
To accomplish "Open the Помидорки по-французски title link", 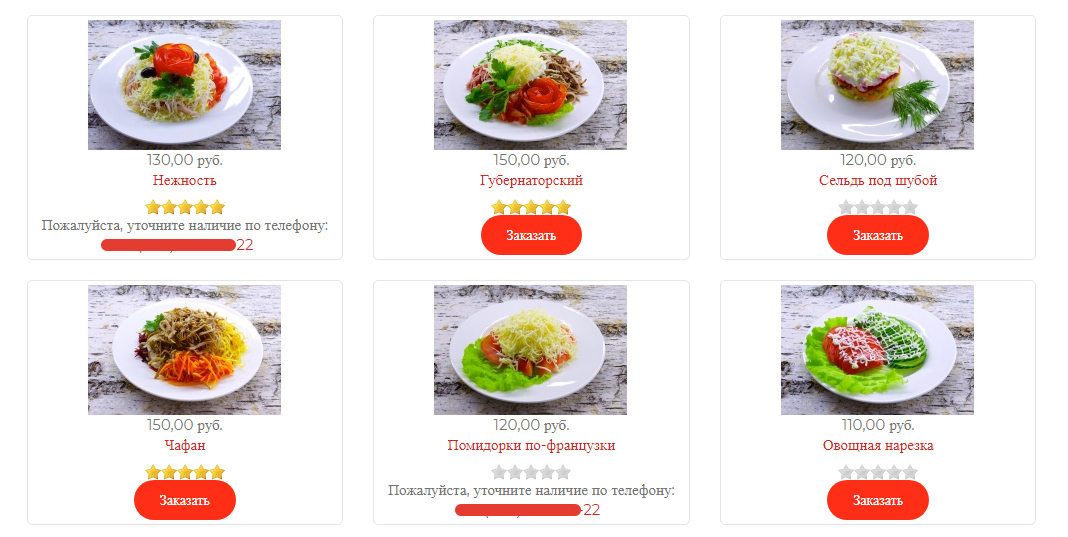I will [x=531, y=446].
